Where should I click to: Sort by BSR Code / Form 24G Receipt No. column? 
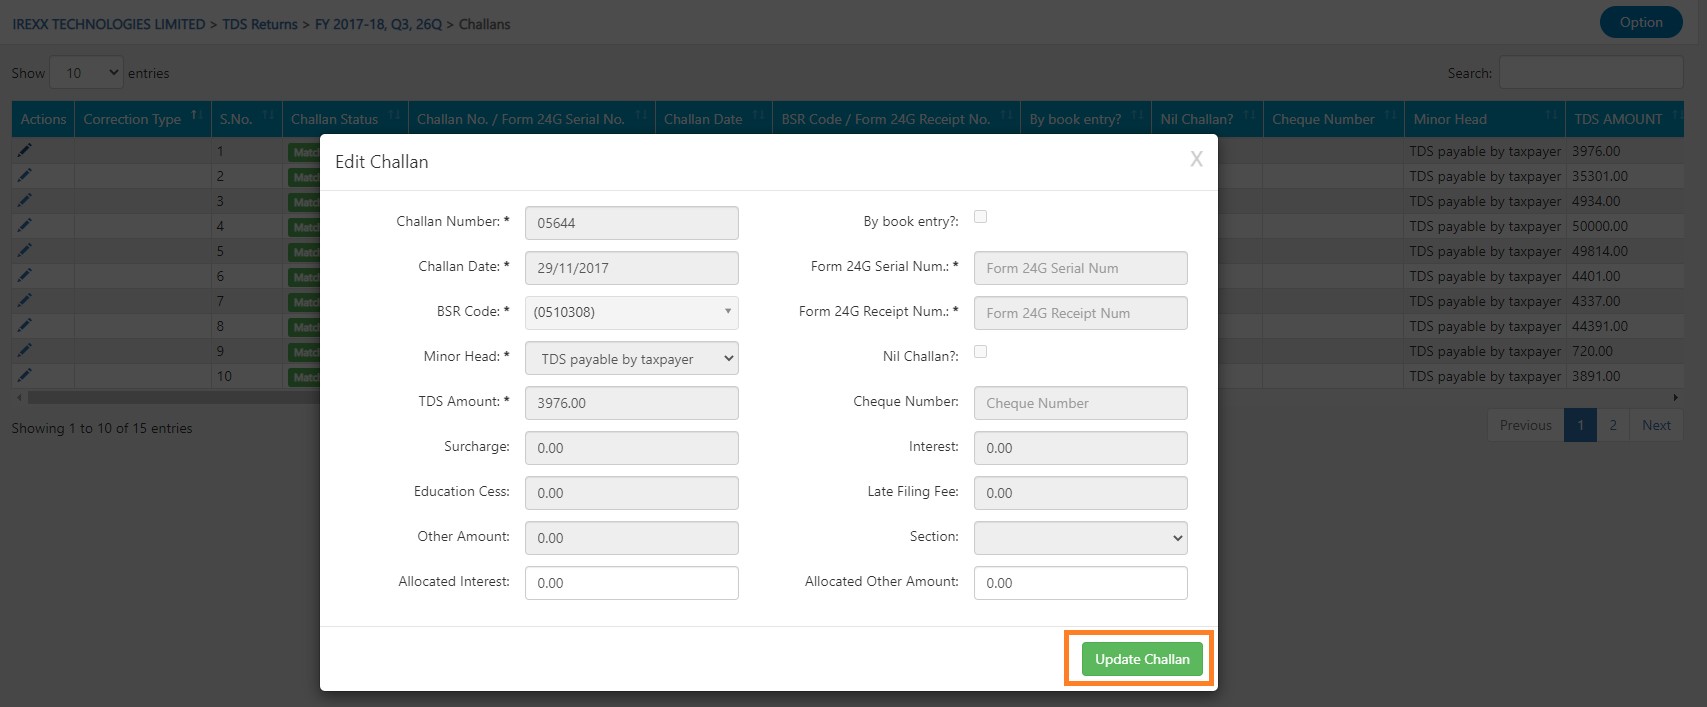(x=896, y=119)
